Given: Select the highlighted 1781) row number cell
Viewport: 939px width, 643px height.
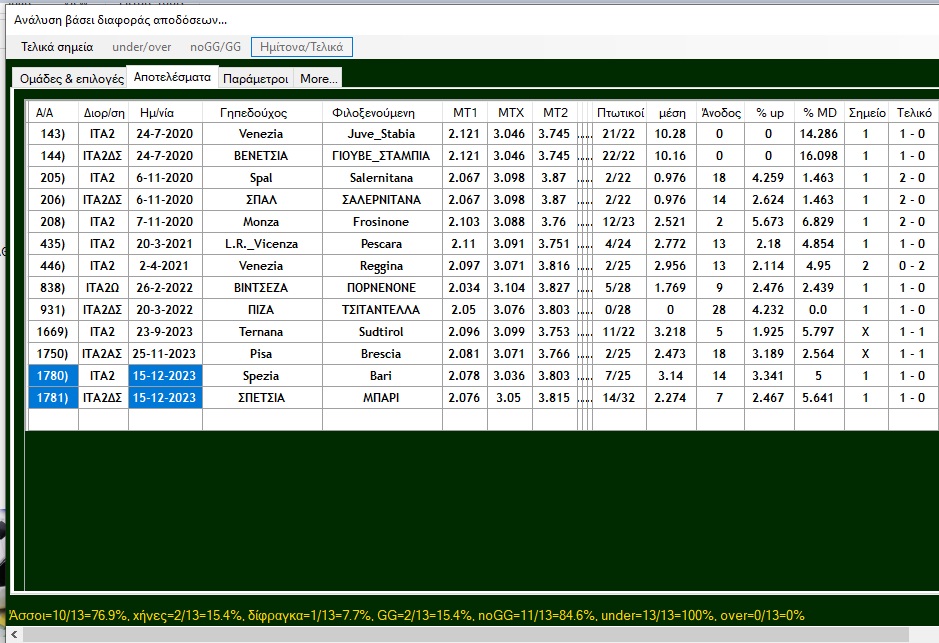Looking at the screenshot, I should [53, 398].
